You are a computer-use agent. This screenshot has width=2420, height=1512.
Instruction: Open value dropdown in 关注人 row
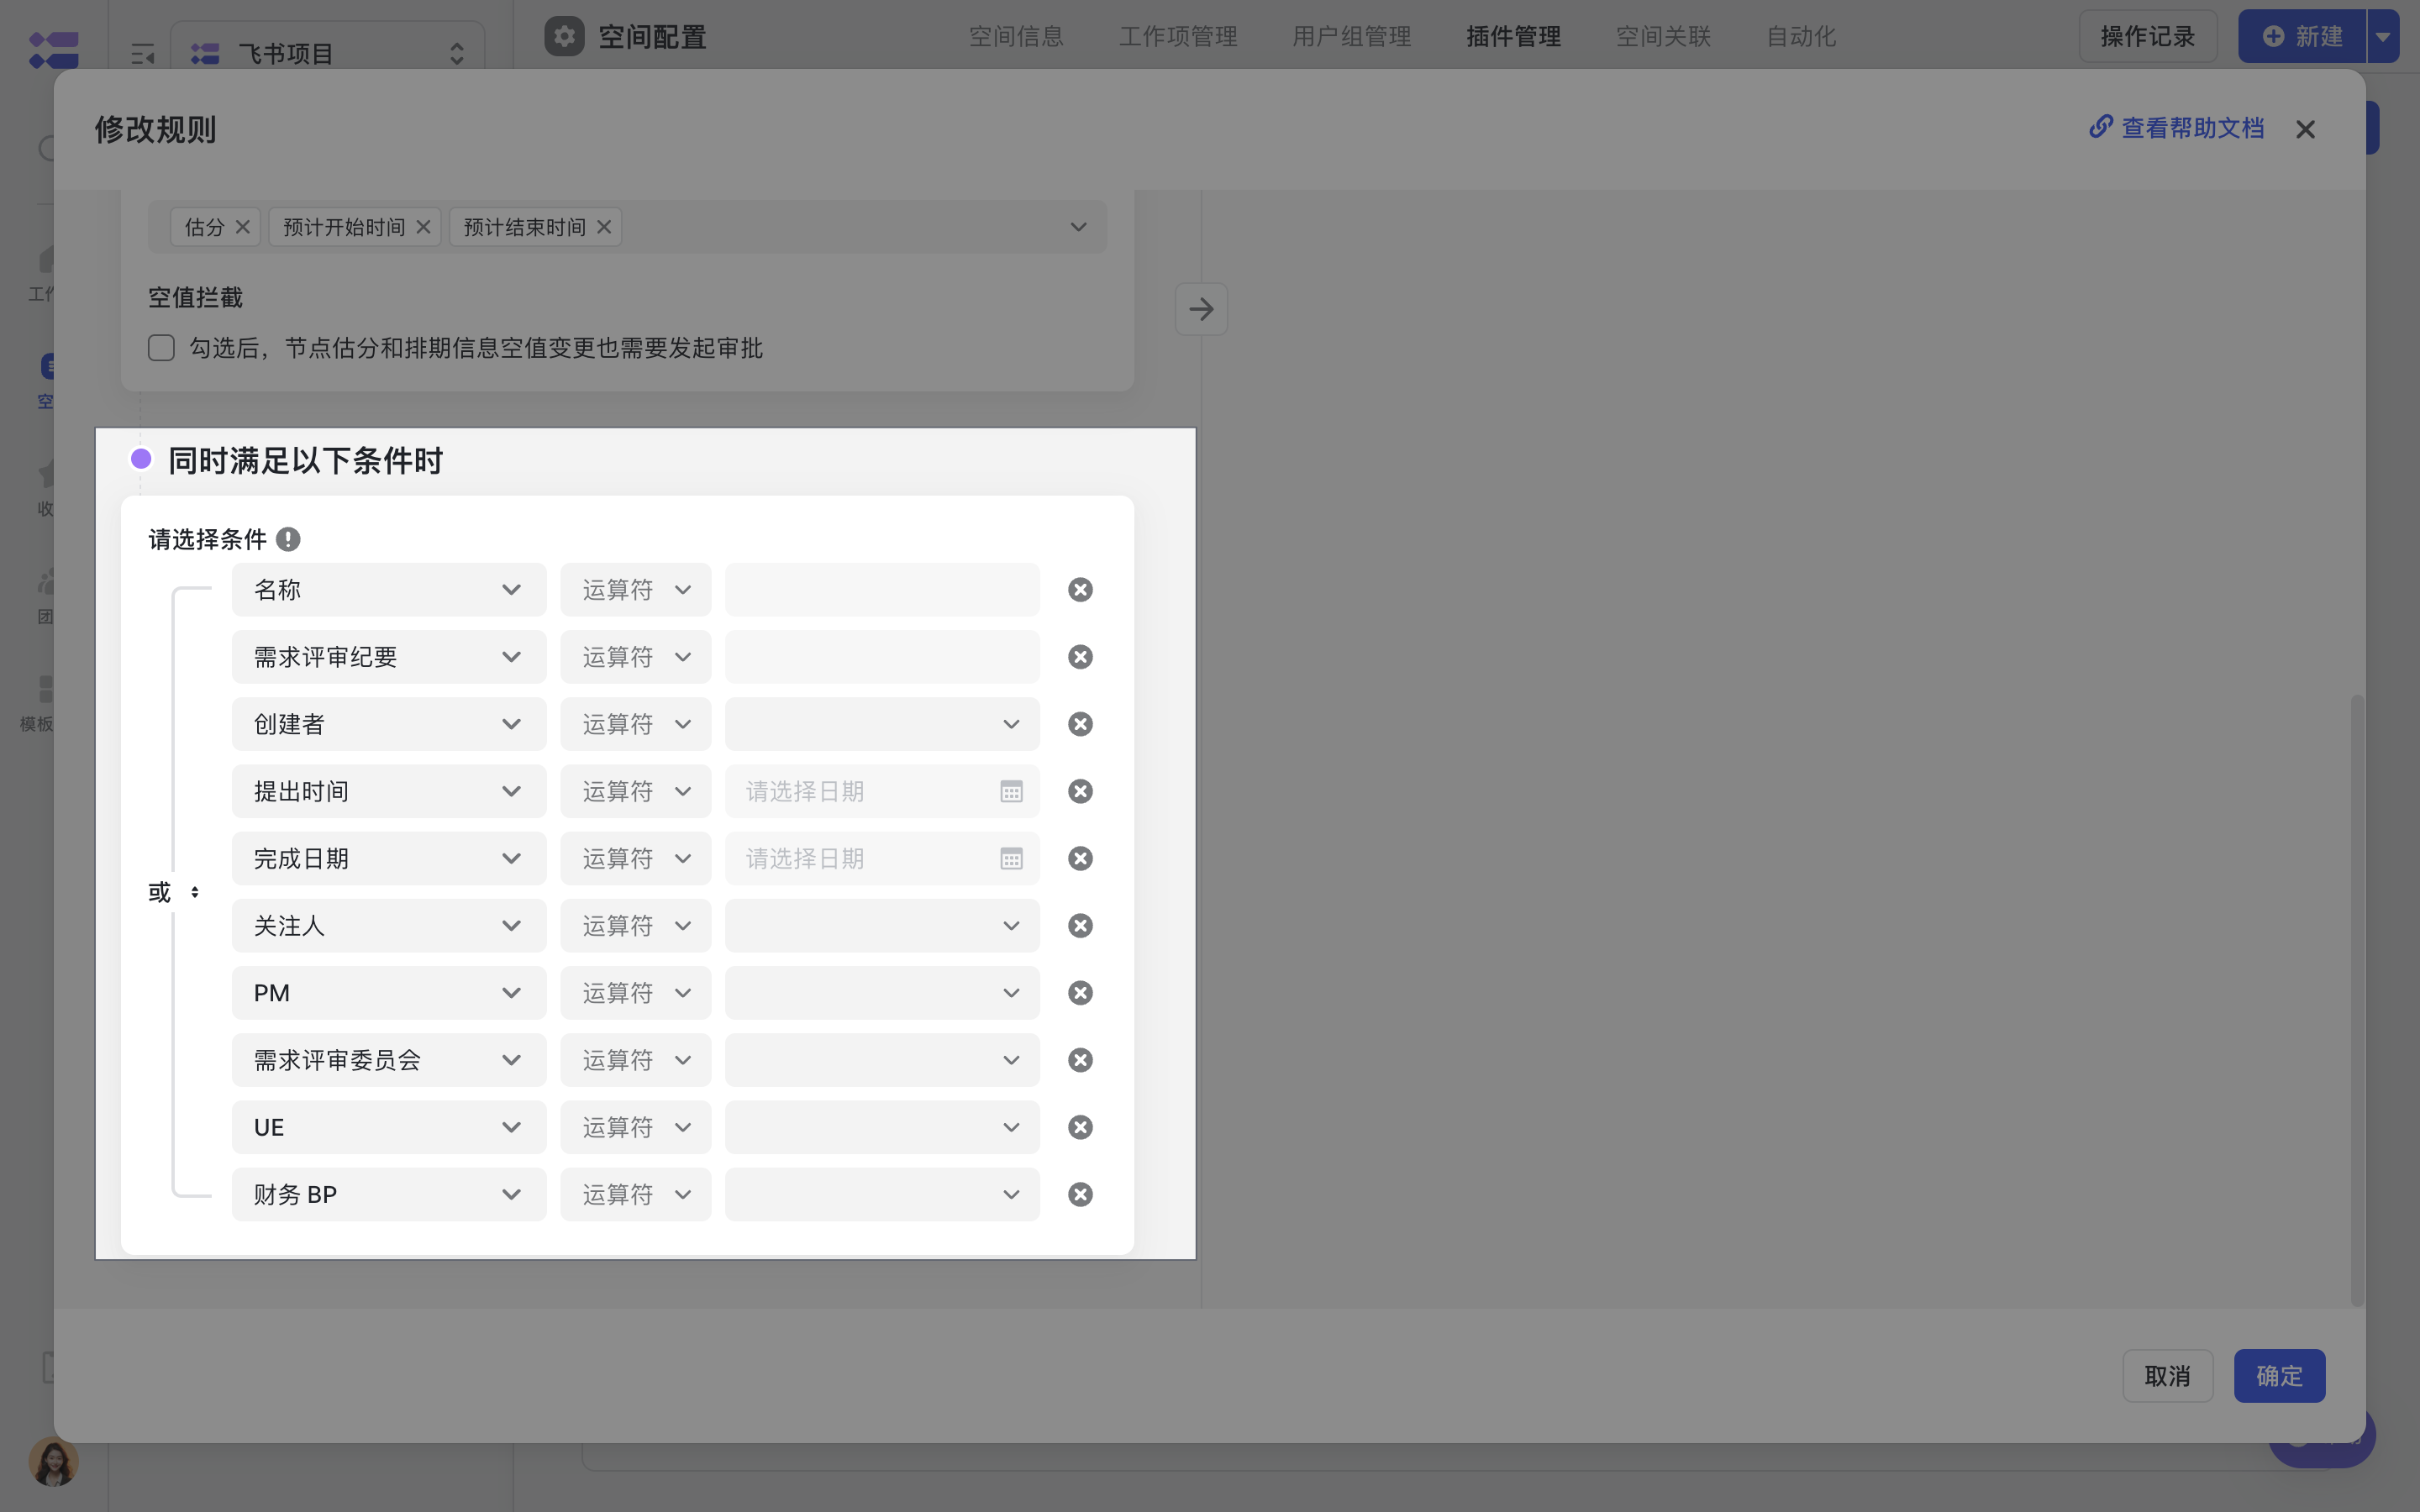[x=882, y=926]
